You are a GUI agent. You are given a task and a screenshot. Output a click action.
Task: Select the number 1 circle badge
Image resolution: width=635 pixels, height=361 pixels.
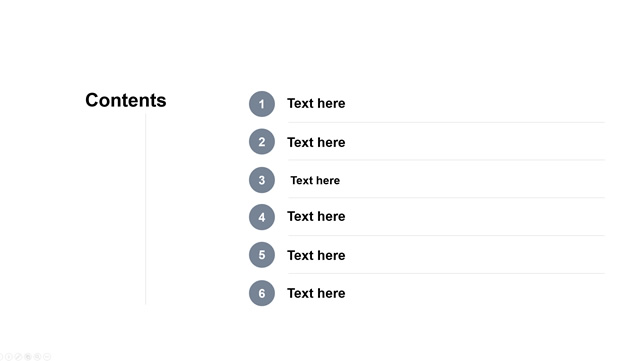coord(262,104)
